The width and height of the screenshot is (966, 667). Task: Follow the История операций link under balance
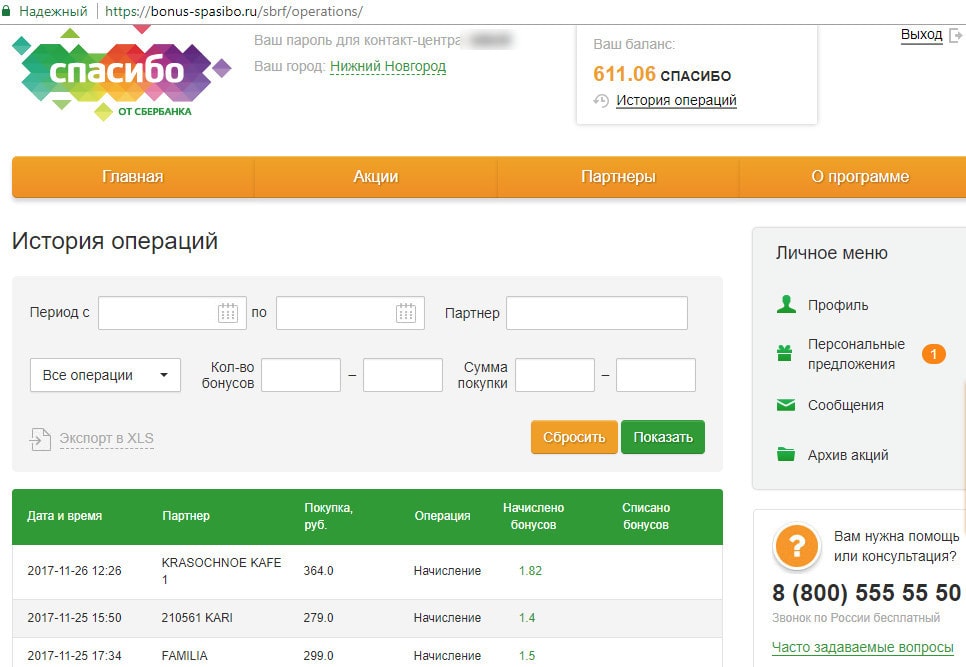[676, 100]
